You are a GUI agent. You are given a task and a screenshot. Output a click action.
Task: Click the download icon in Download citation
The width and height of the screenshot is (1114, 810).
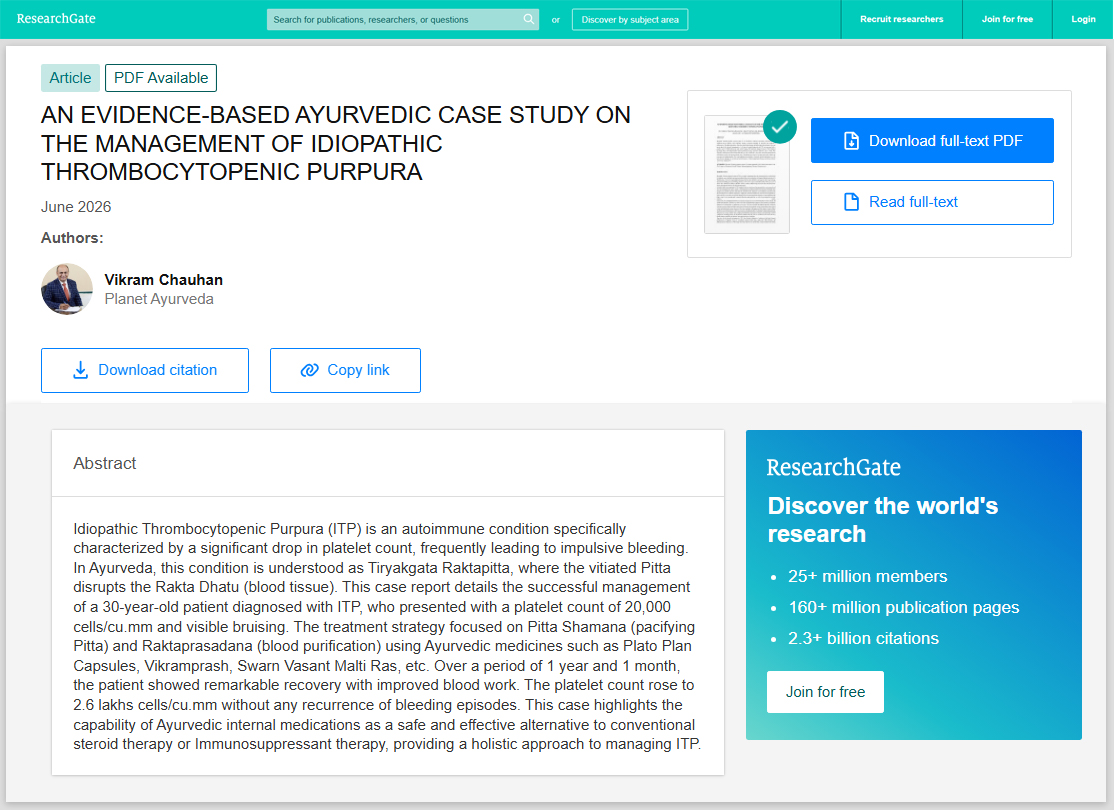(x=81, y=370)
